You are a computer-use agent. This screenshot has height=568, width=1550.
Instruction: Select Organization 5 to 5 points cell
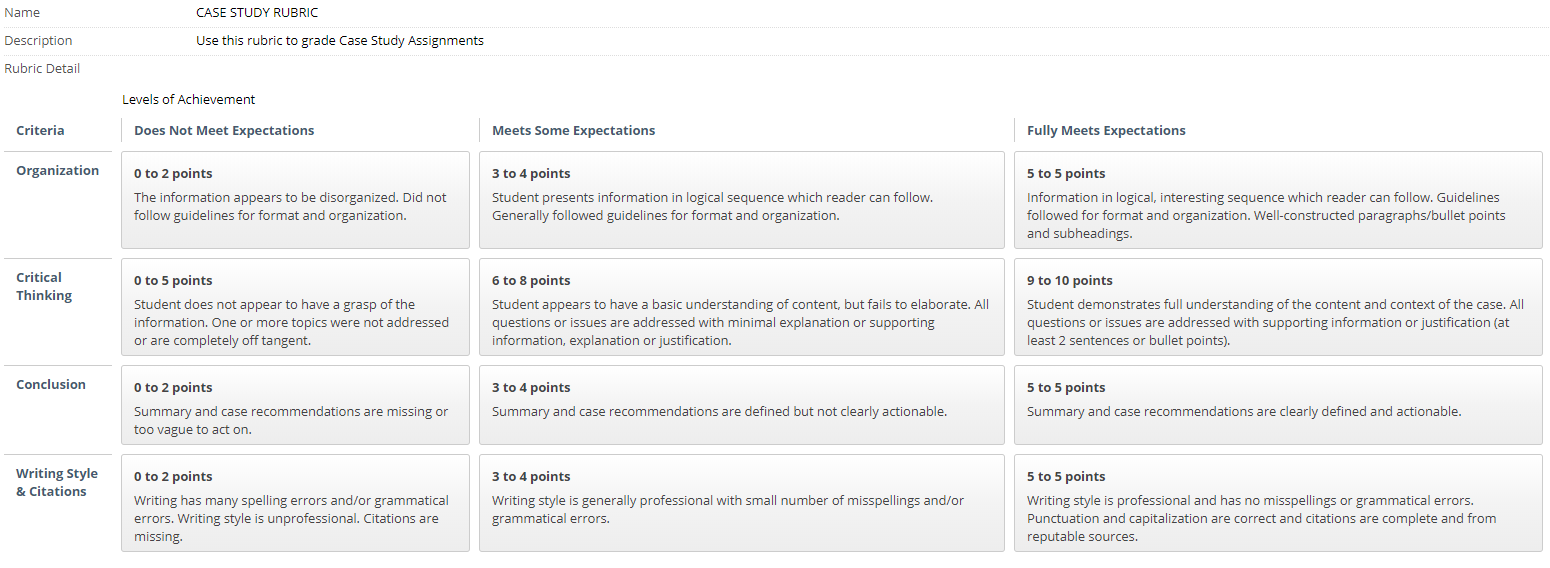pos(1278,200)
